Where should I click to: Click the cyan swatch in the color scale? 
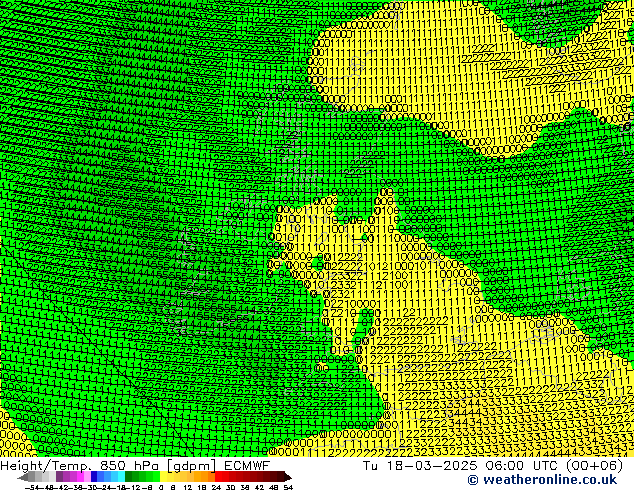(121, 477)
